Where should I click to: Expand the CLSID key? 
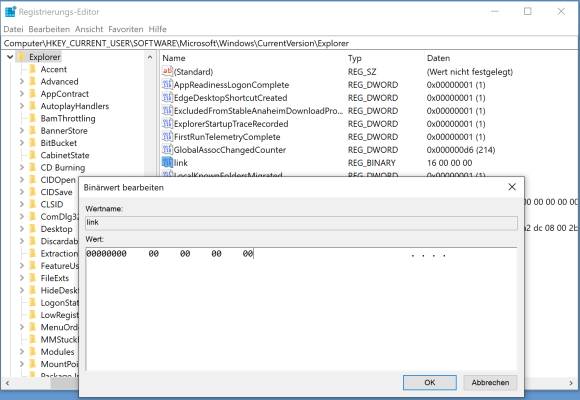21,204
